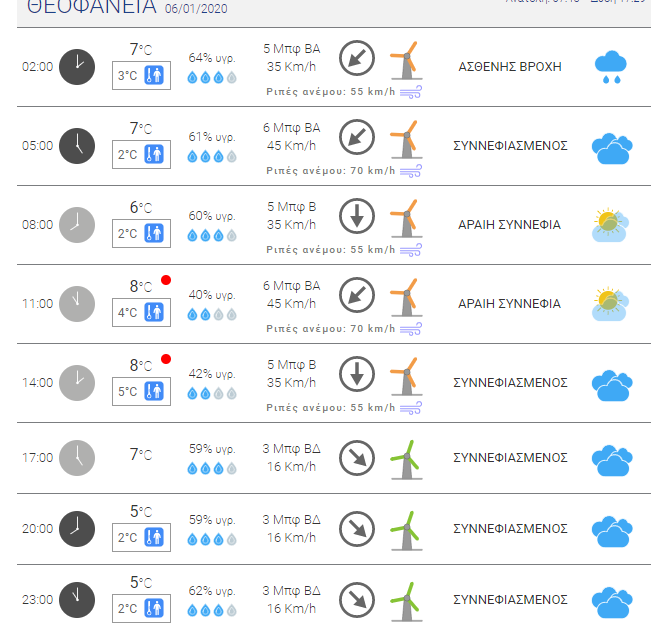The width and height of the screenshot is (669, 624).
Task: Click the 20:00 feels-like 2°C box
Action: [x=141, y=537]
